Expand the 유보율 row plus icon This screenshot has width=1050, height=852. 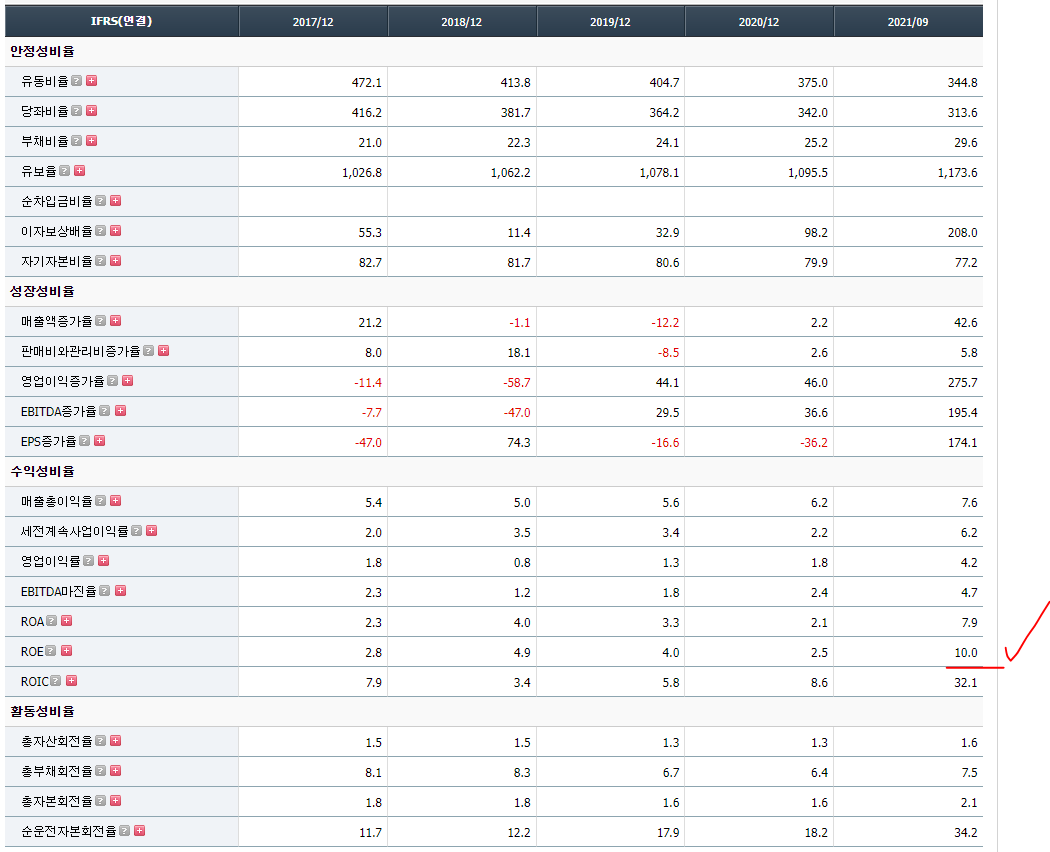pyautogui.click(x=80, y=171)
